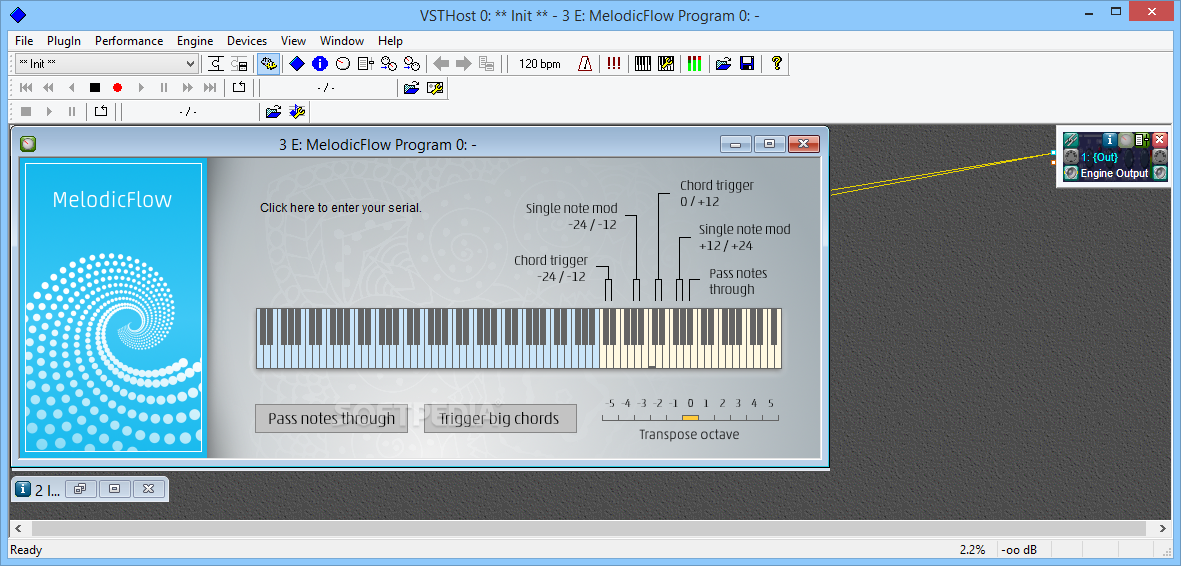
Task: Click the green and red level meter icon
Action: click(x=694, y=64)
